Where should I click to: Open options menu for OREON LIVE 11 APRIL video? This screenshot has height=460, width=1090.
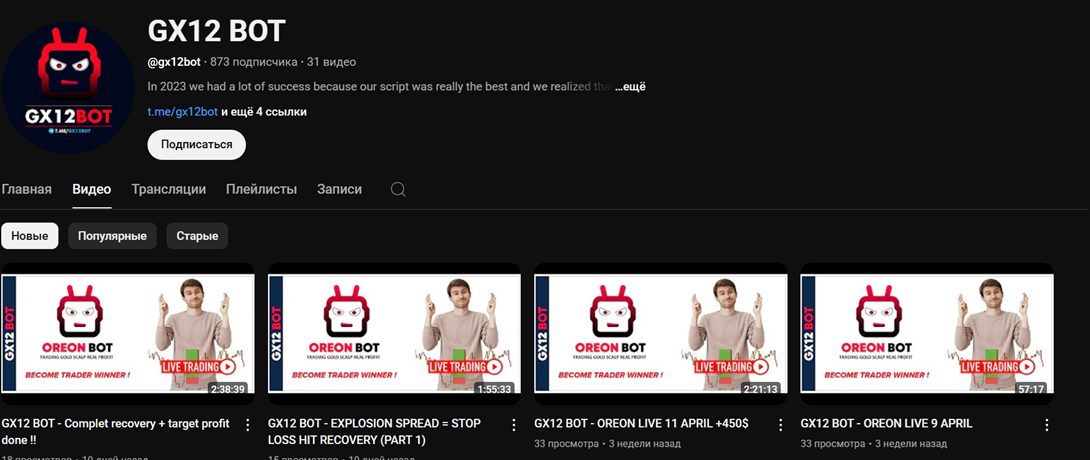(x=781, y=425)
